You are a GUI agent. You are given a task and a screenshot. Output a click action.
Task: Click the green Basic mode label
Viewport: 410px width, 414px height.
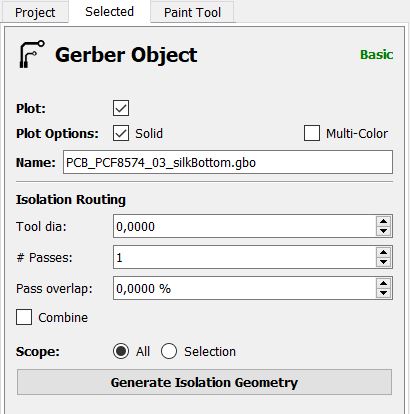click(376, 55)
